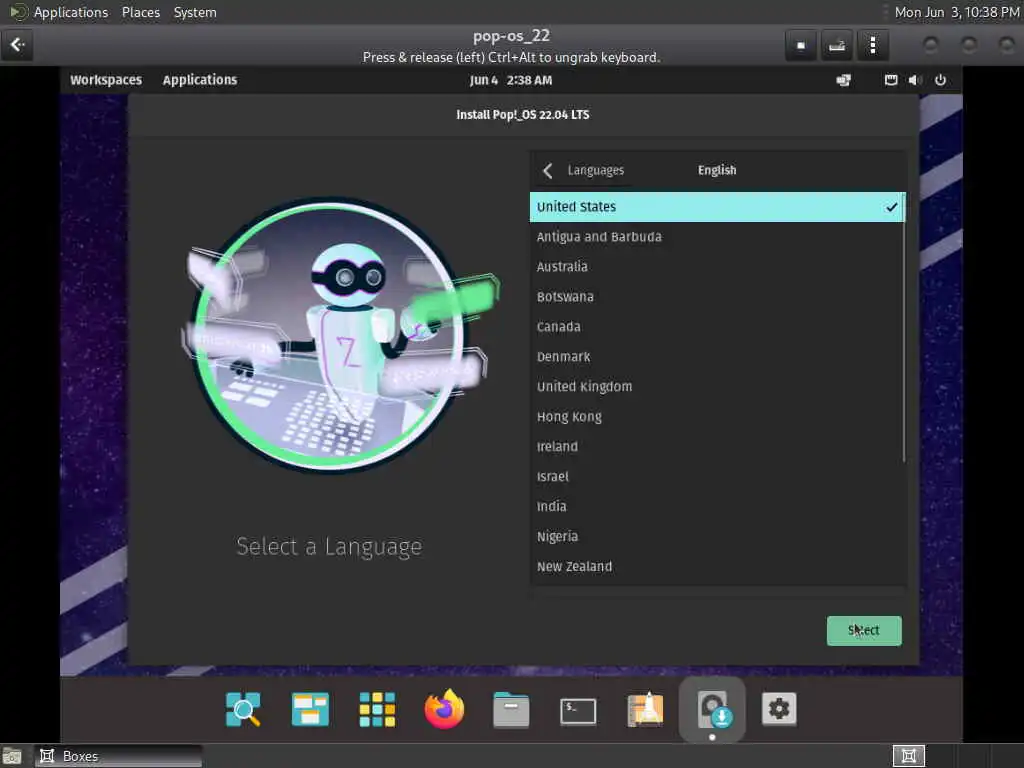Open Pop!_OS Applications menu in guest panel

click(200, 80)
